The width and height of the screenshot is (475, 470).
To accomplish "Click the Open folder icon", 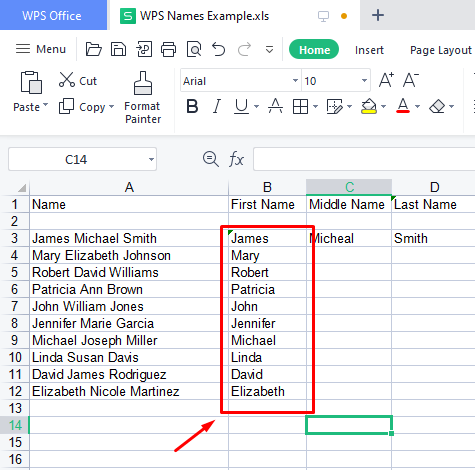I will tap(93, 49).
